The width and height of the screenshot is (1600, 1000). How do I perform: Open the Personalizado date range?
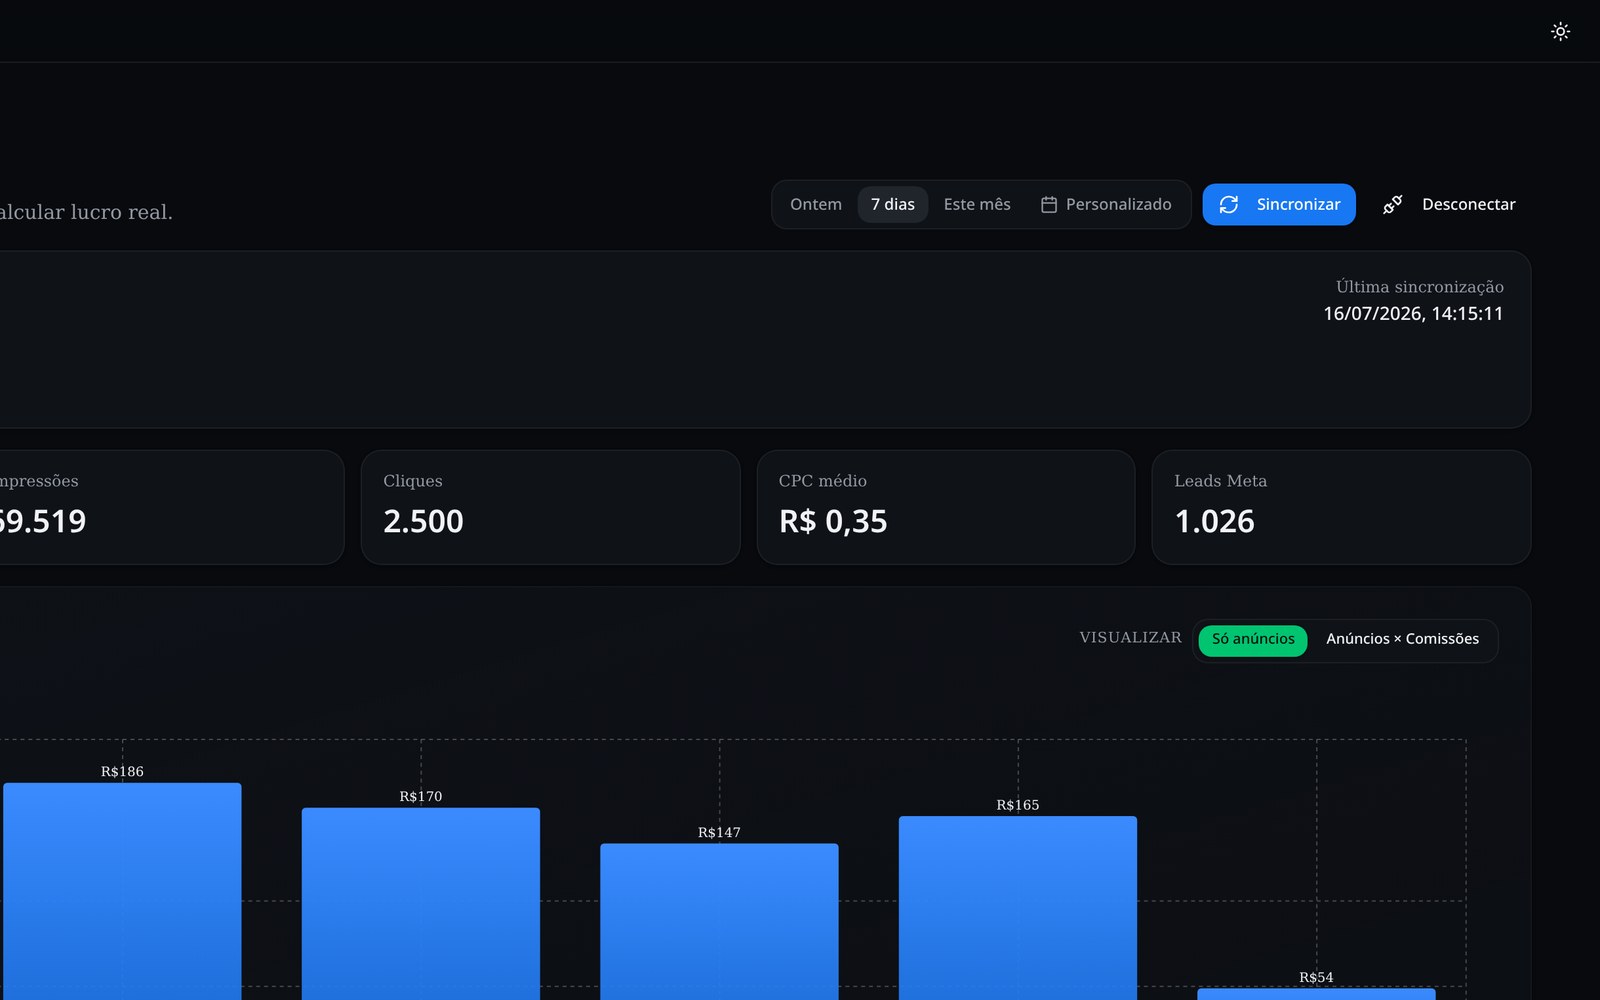(1106, 204)
